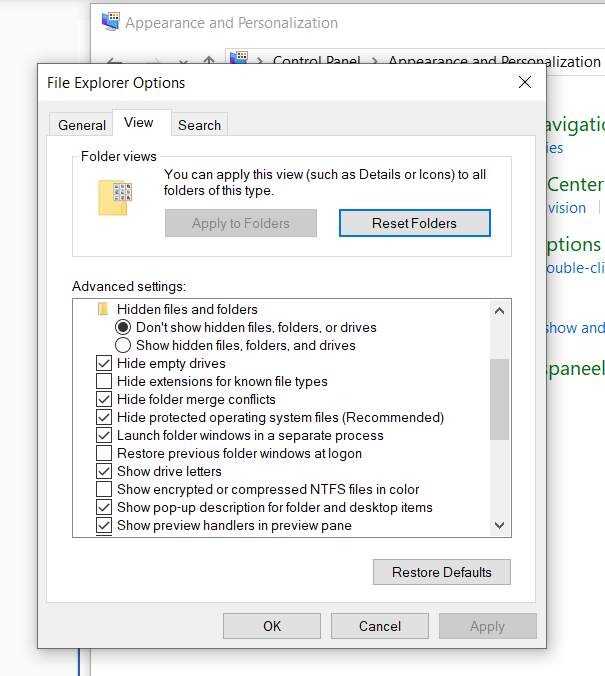This screenshot has height=676, width=605.
Task: Check Restore previous folder windows at logon
Action: 104,454
